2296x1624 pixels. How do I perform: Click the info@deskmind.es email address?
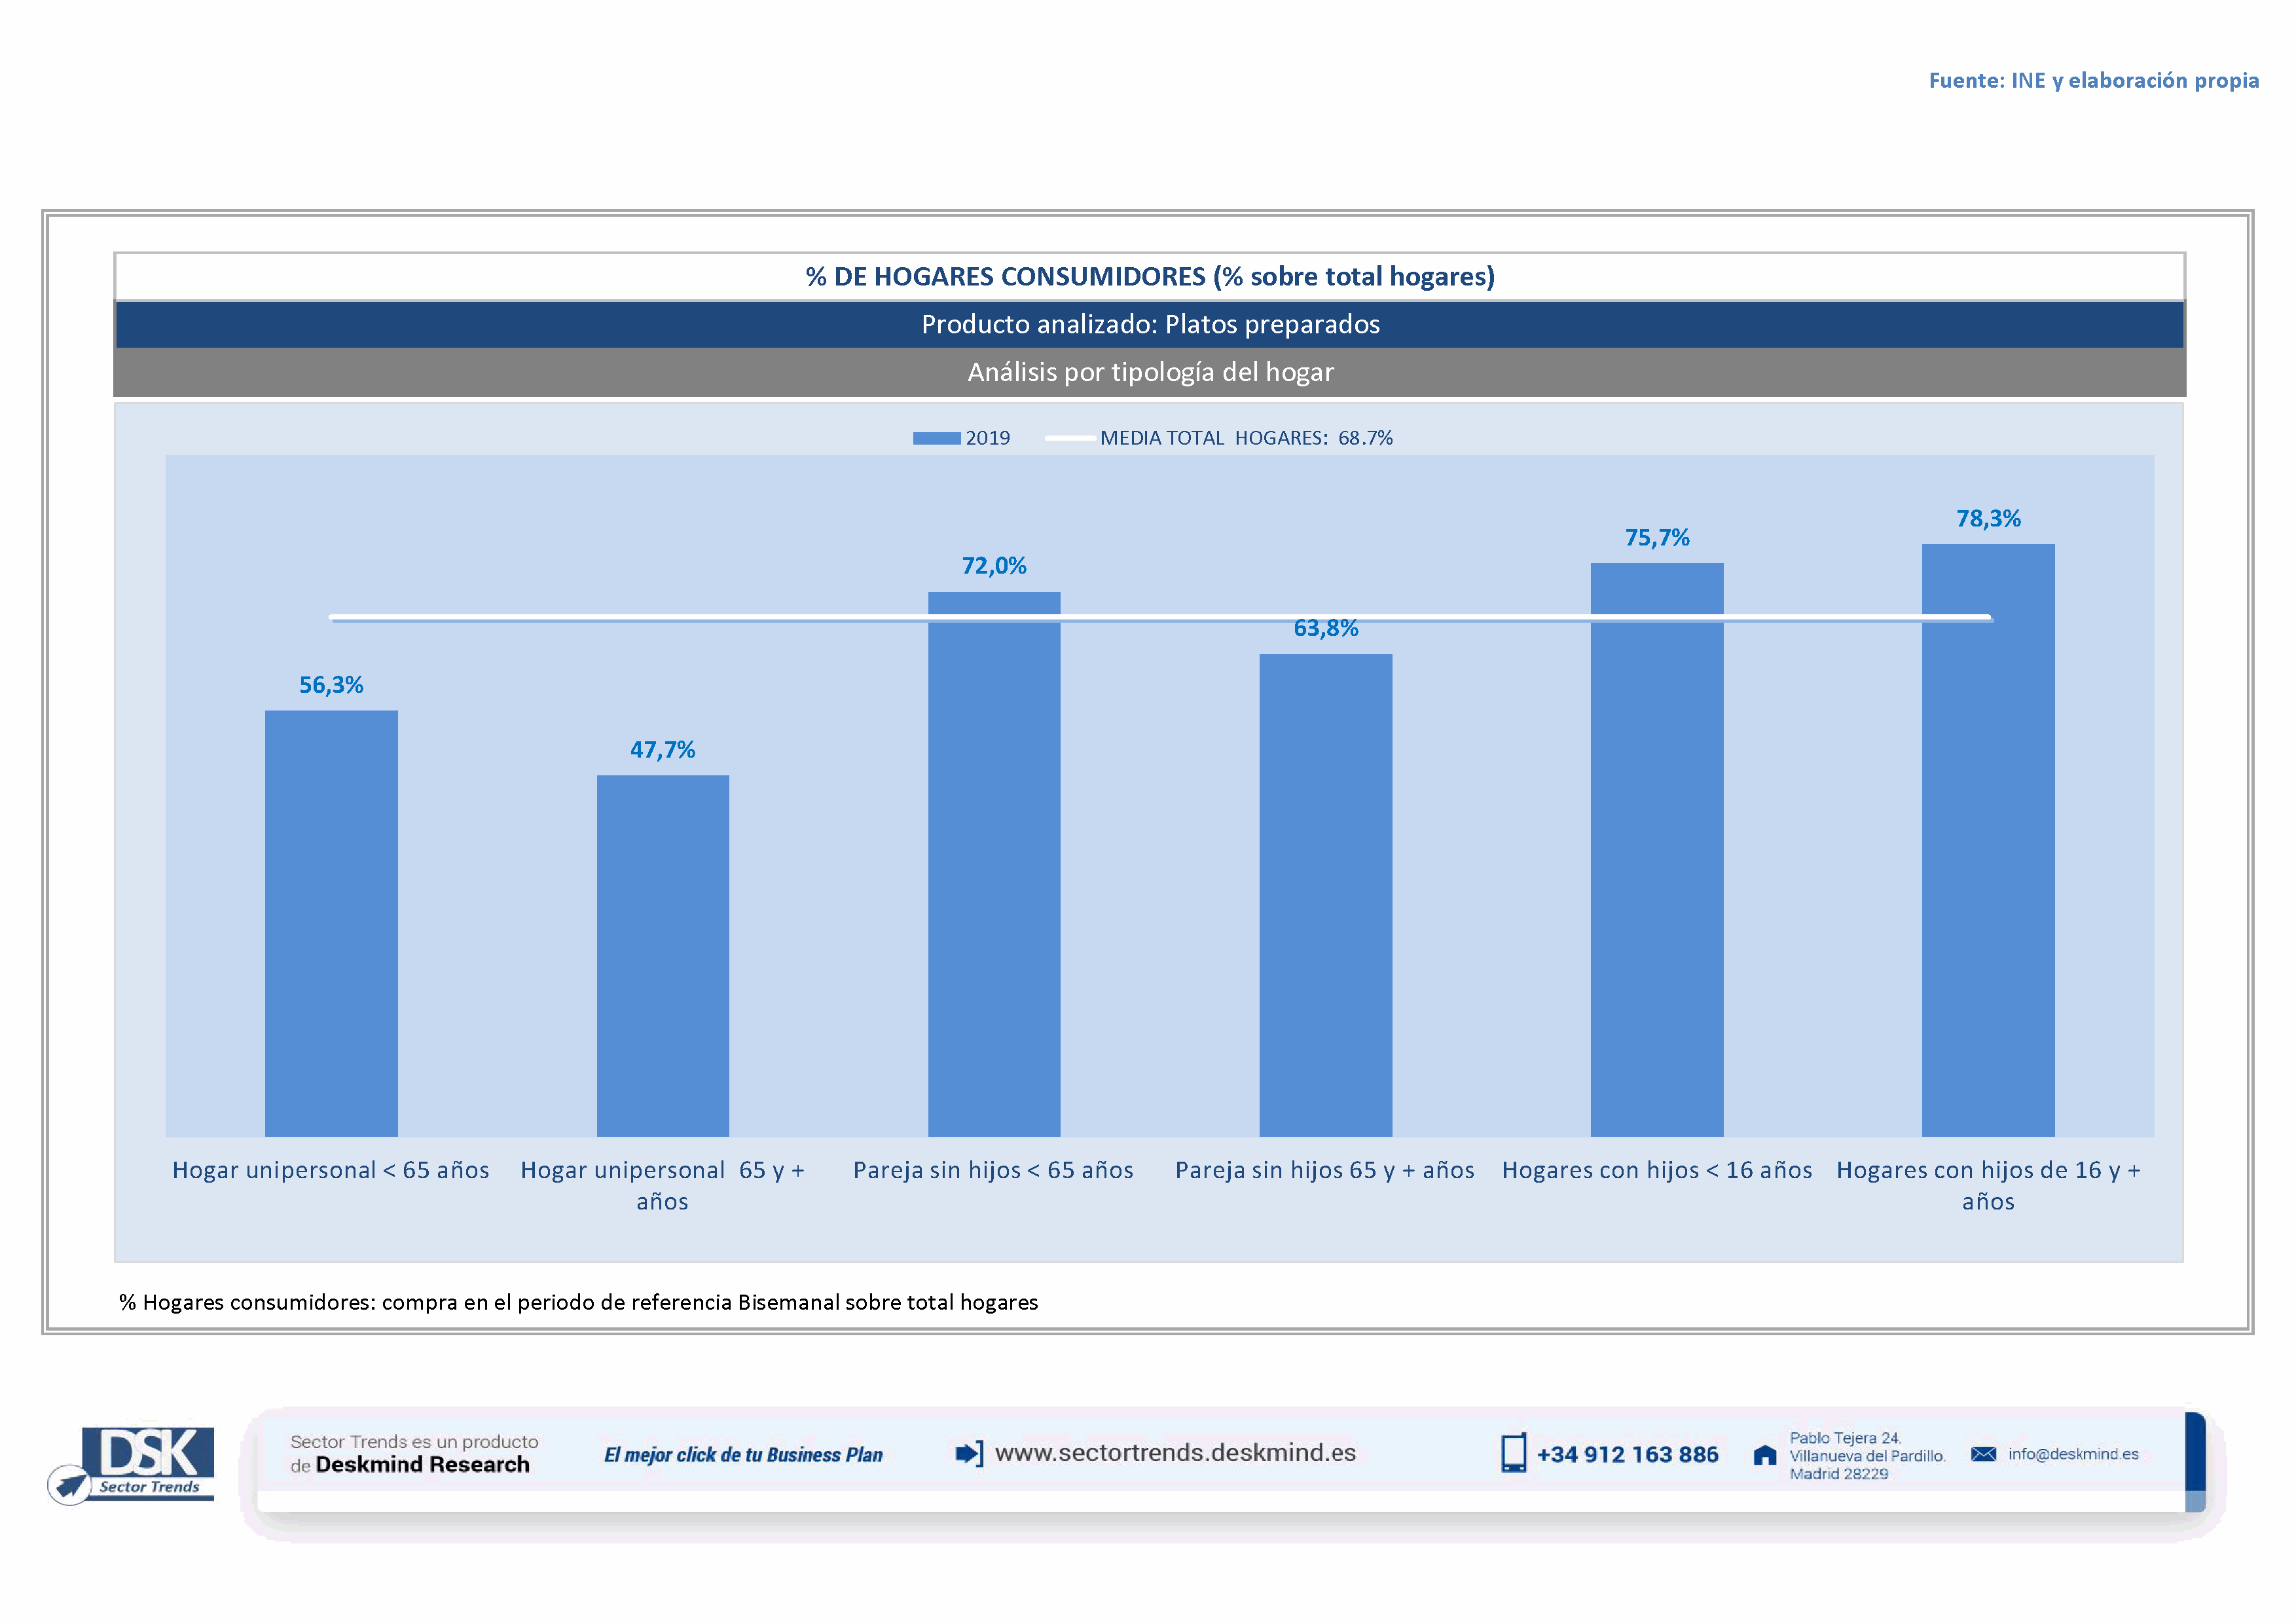[x=2073, y=1454]
